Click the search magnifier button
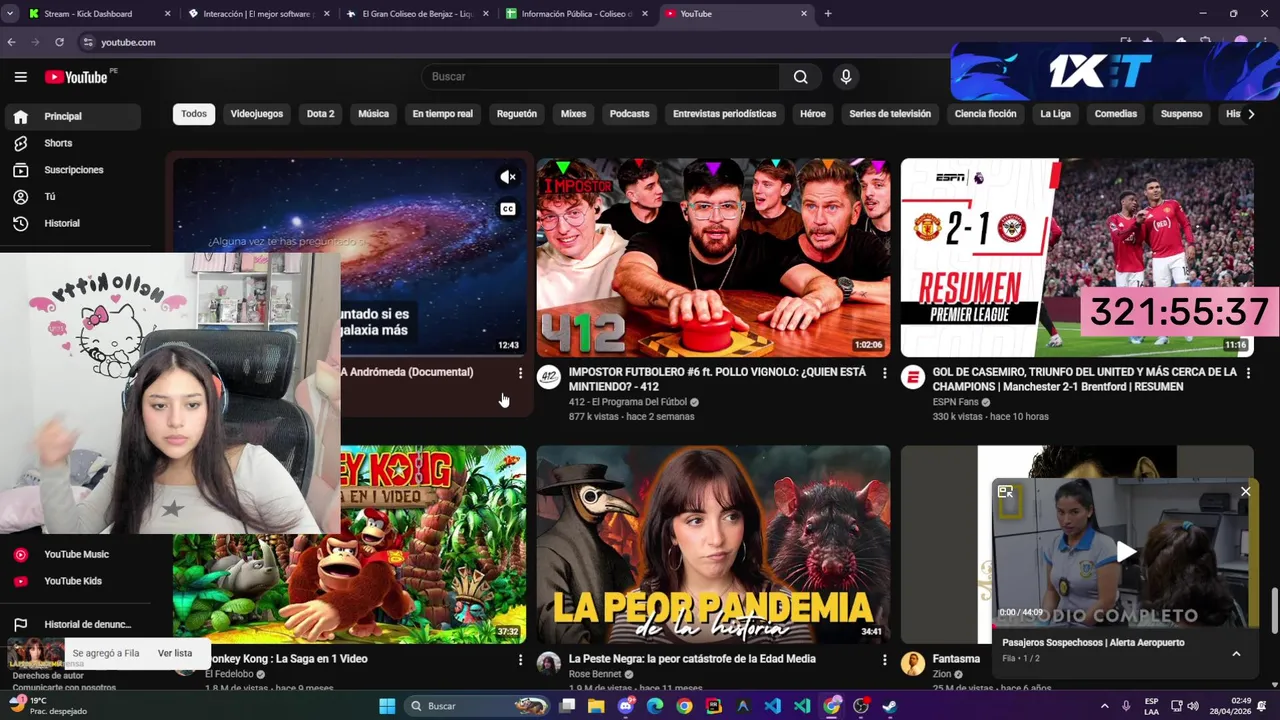Viewport: 1280px width, 720px height. [800, 77]
